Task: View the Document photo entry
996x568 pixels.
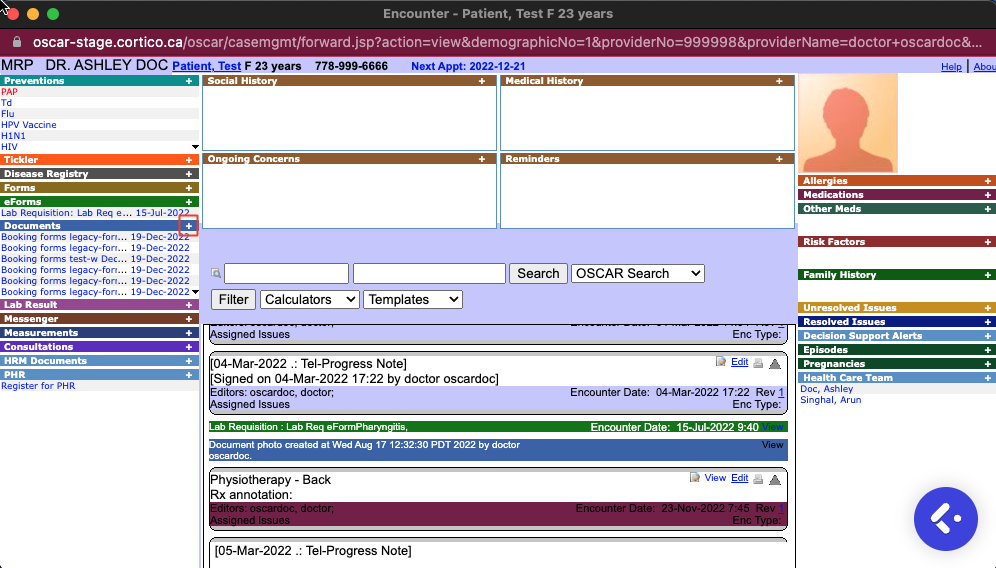Action: (772, 445)
